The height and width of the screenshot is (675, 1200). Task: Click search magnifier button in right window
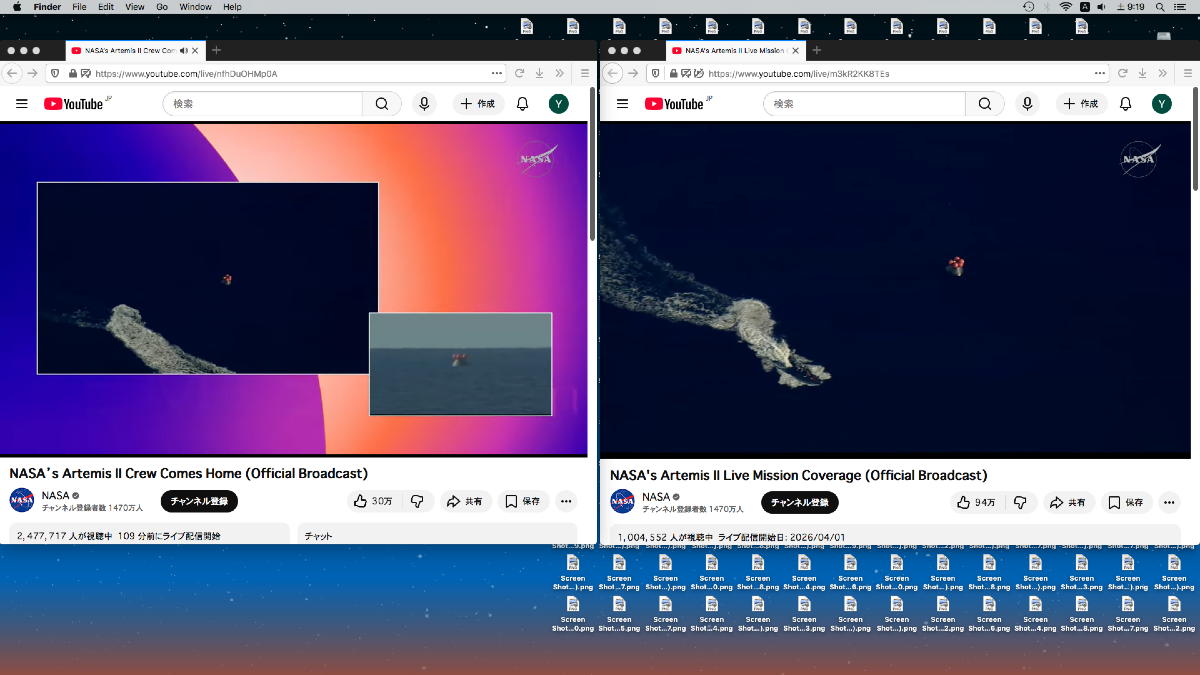[x=984, y=104]
